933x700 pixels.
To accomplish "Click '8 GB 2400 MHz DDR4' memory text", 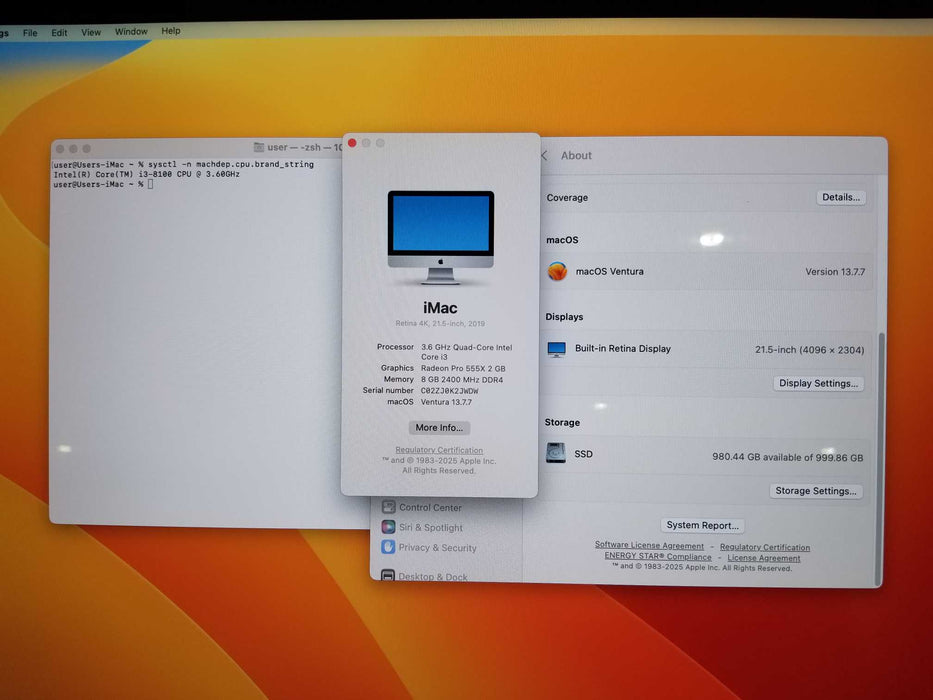I will [462, 380].
